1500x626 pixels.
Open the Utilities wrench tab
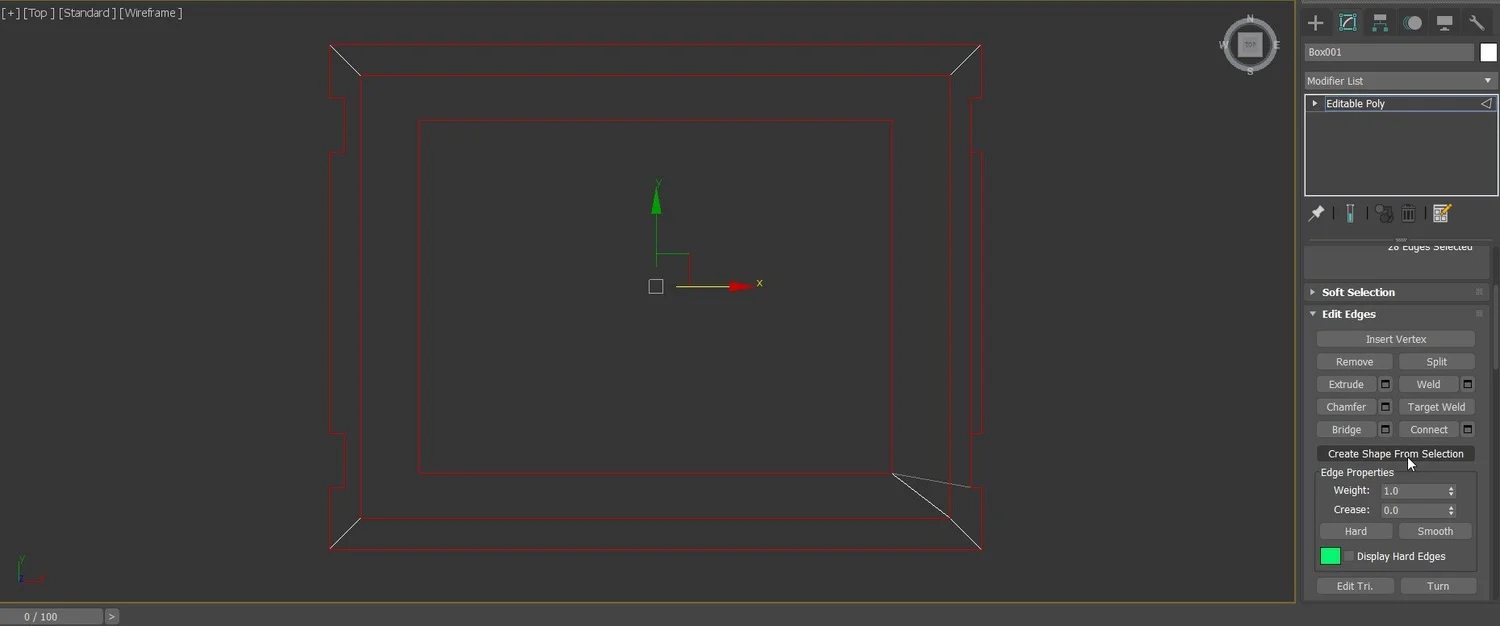(x=1476, y=22)
